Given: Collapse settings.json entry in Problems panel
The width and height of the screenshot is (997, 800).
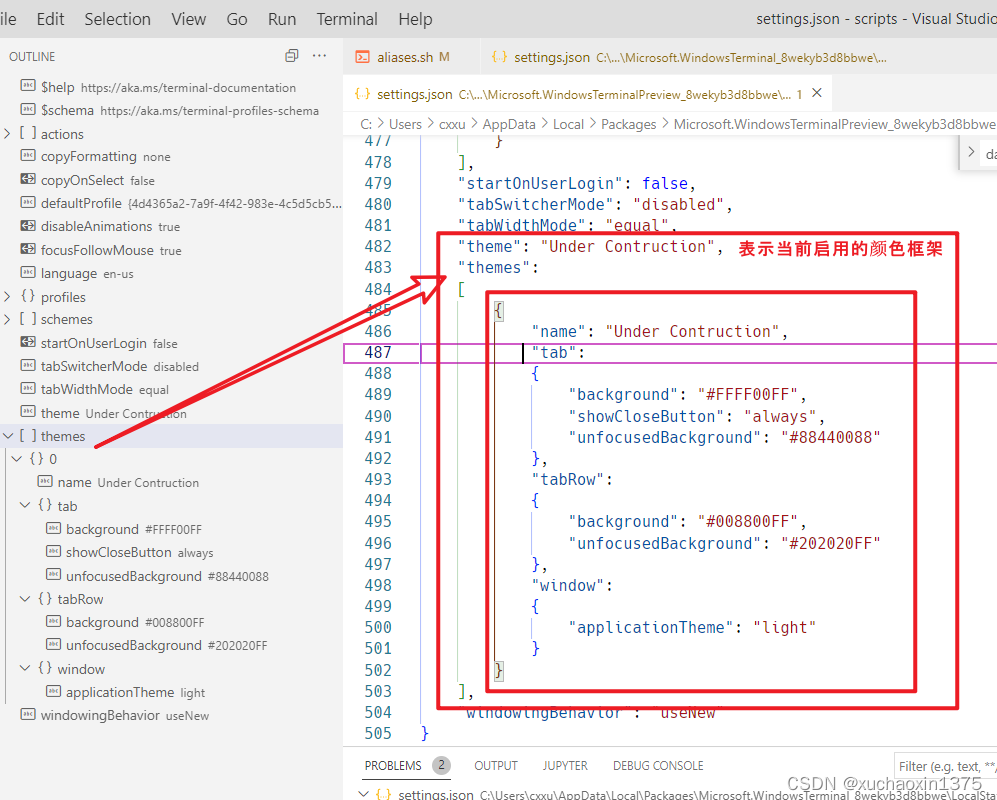Looking at the screenshot, I should pos(364,794).
